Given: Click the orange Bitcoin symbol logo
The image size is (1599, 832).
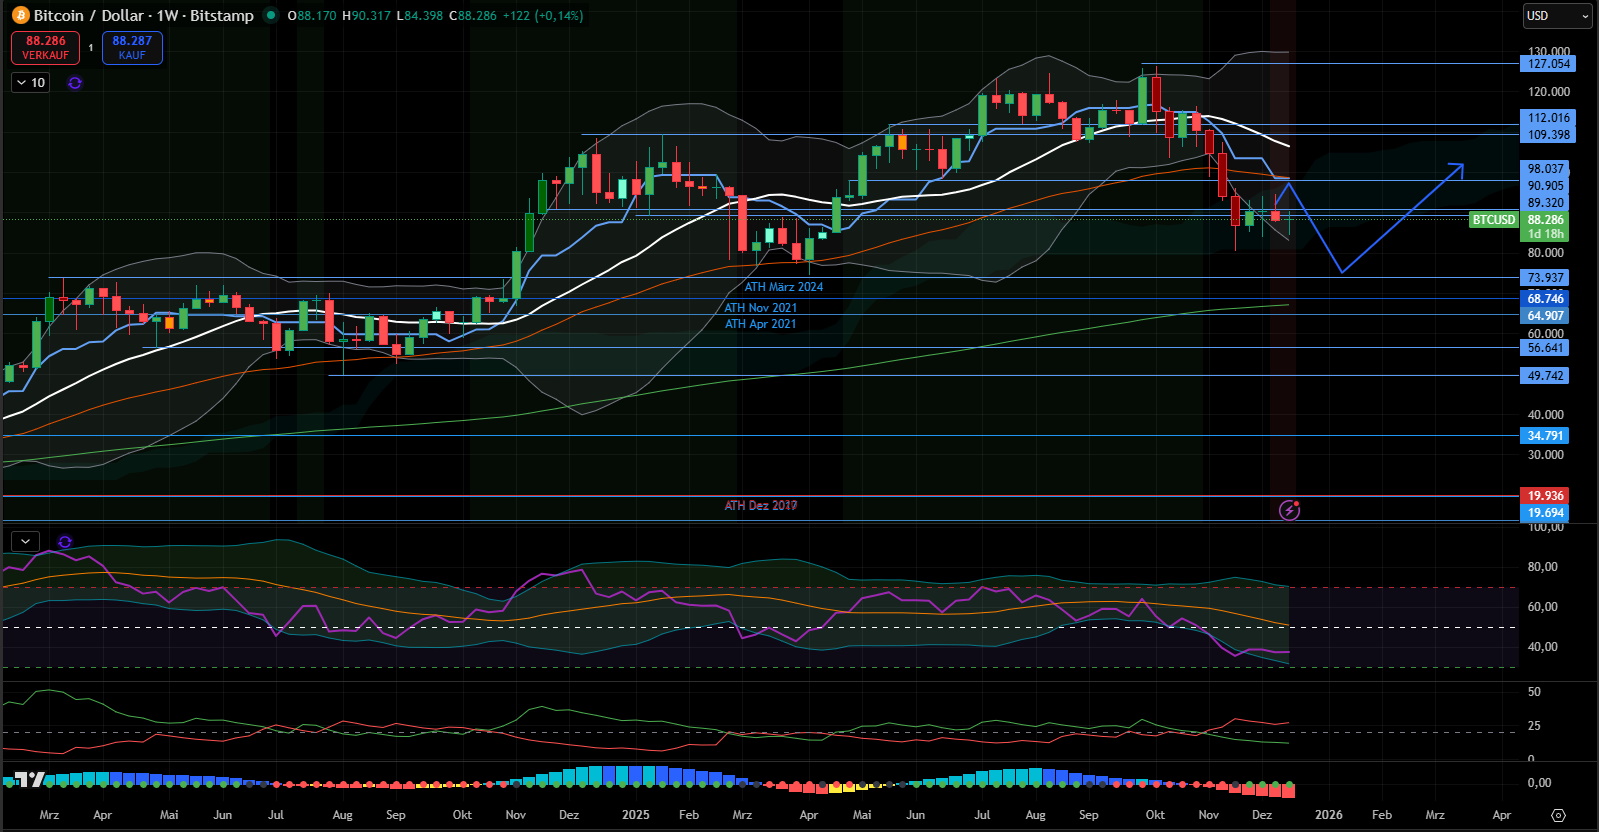Looking at the screenshot, I should click(x=20, y=16).
